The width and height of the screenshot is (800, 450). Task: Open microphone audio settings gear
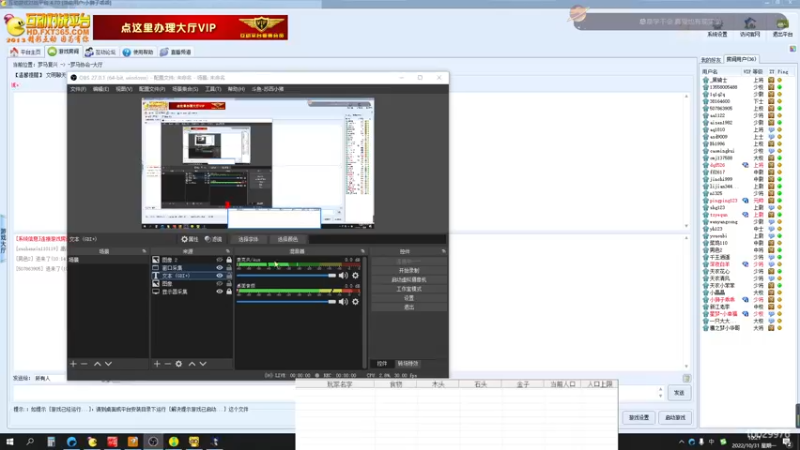pos(355,276)
